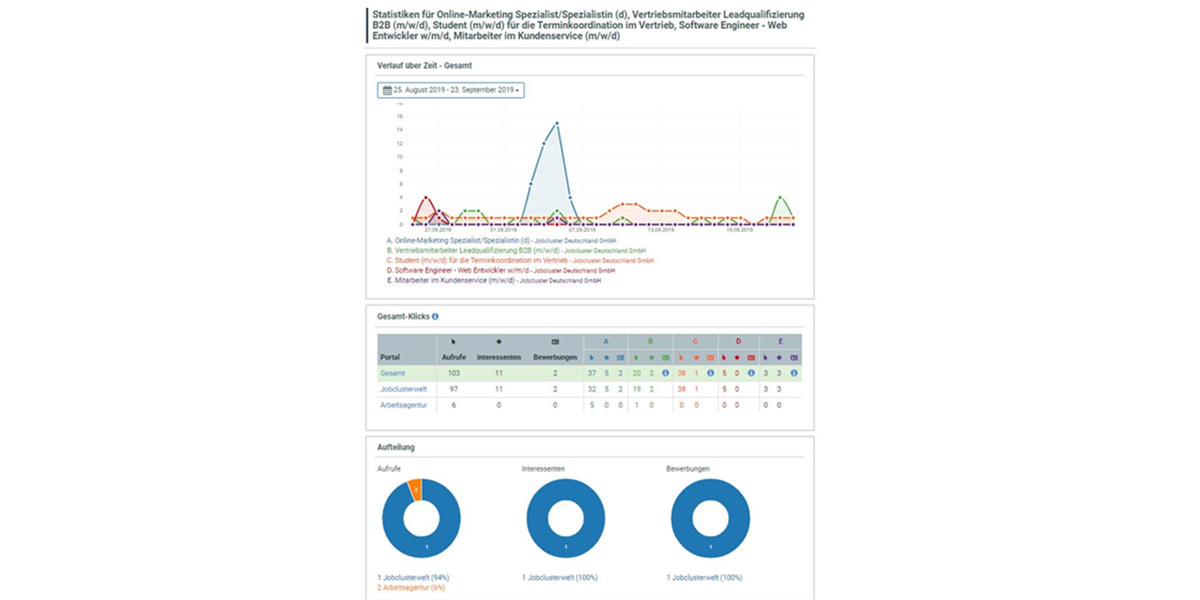Click red application card icon under column D
The width and height of the screenshot is (1200, 600).
(x=751, y=357)
